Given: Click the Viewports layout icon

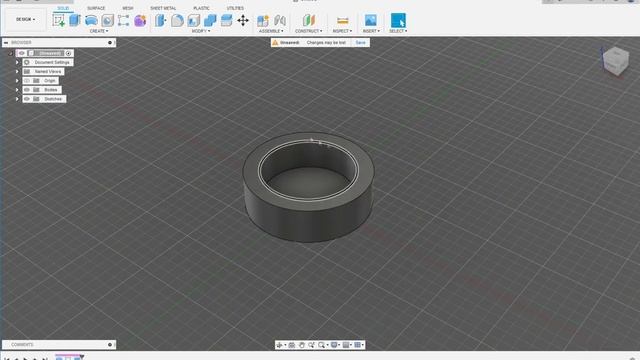Looking at the screenshot, I should [358, 345].
